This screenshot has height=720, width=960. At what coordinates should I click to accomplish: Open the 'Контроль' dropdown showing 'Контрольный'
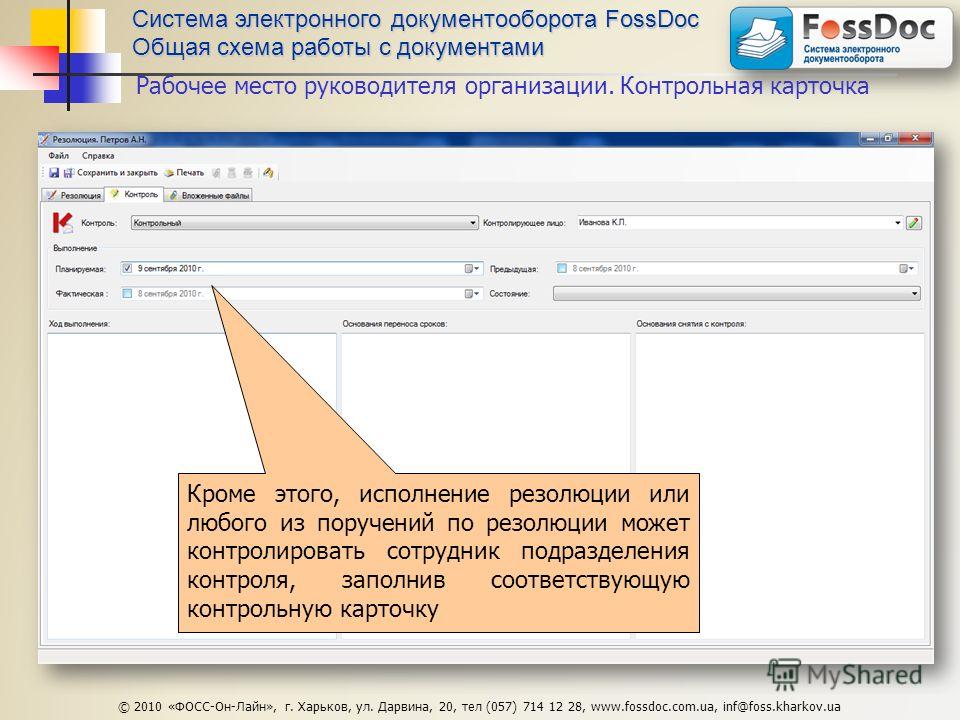click(304, 223)
